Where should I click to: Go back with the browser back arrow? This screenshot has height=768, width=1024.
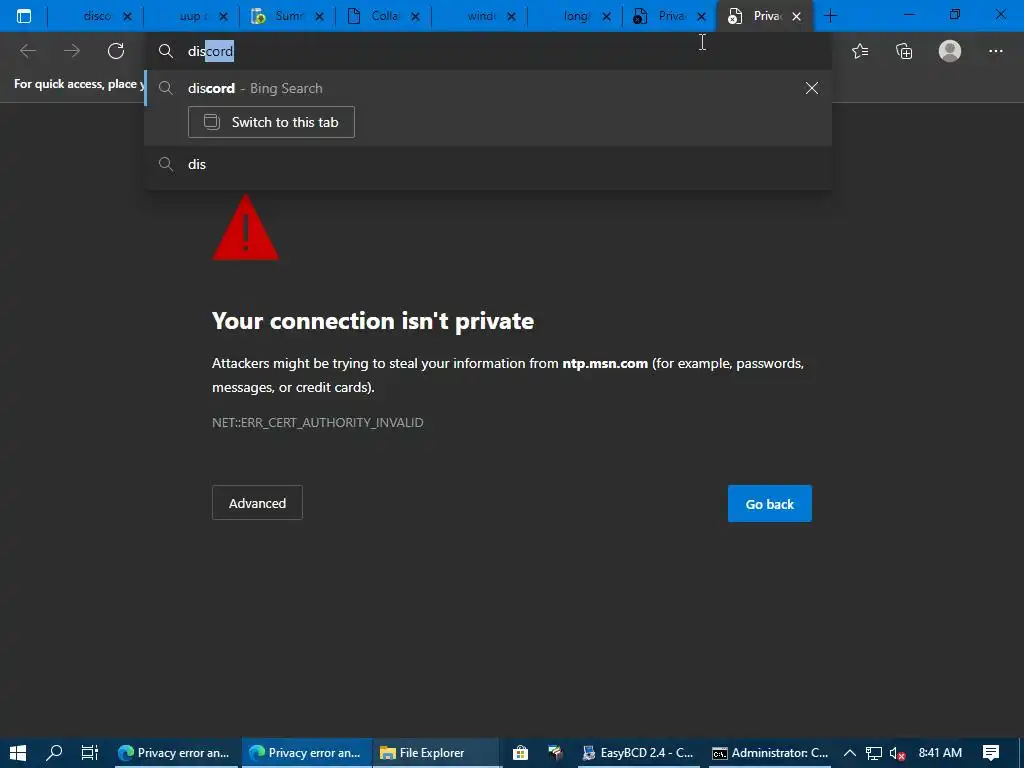tap(28, 51)
